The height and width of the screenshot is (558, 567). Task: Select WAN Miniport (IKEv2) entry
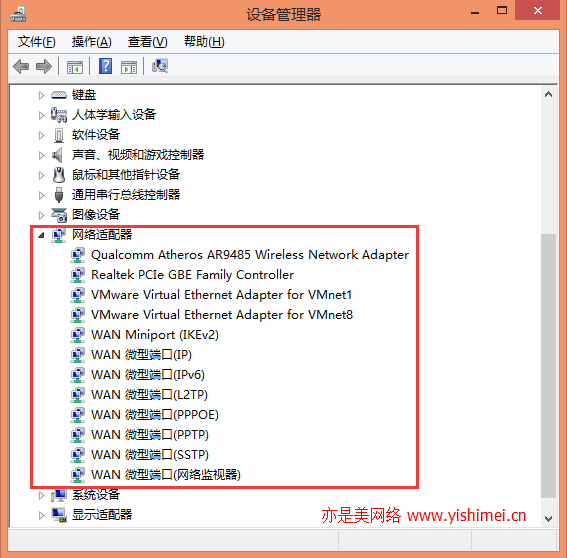[155, 335]
